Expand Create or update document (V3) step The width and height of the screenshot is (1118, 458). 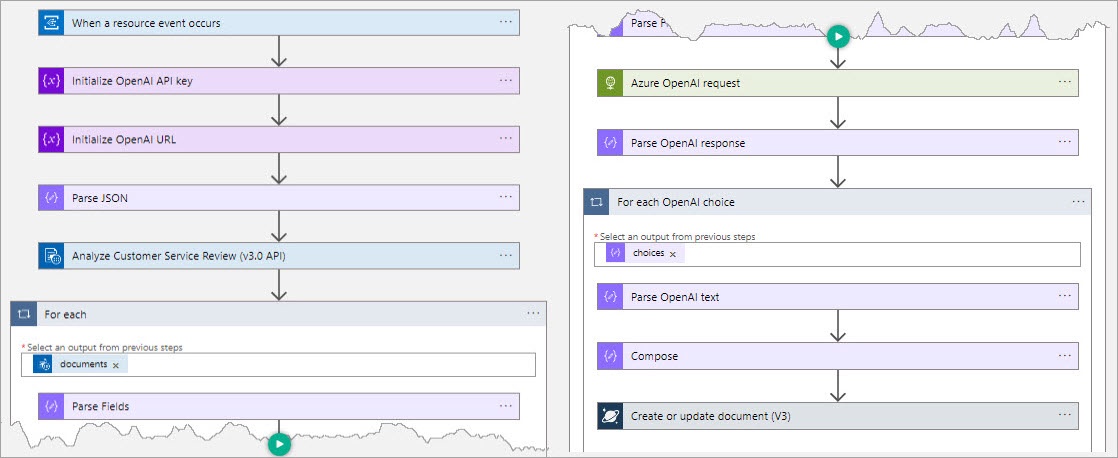pos(838,416)
